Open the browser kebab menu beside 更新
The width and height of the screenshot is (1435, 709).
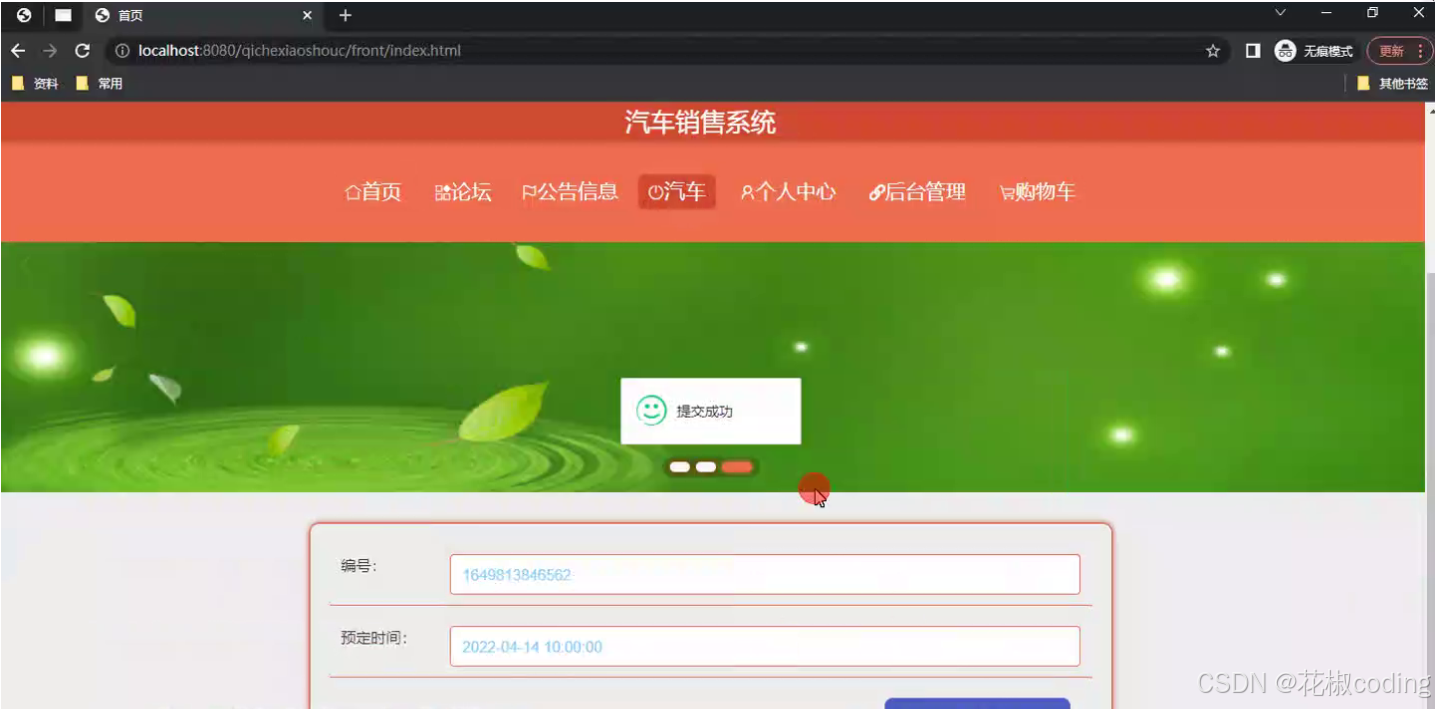click(x=1423, y=50)
